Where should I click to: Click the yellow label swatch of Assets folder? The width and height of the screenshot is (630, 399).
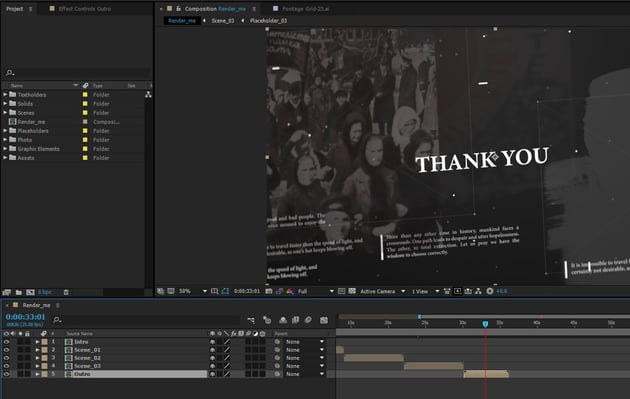[85, 158]
